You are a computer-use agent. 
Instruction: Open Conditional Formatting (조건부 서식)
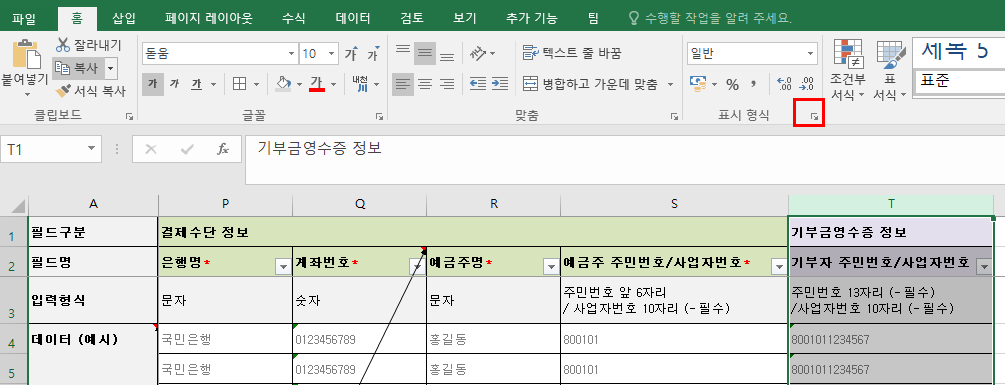pyautogui.click(x=847, y=69)
